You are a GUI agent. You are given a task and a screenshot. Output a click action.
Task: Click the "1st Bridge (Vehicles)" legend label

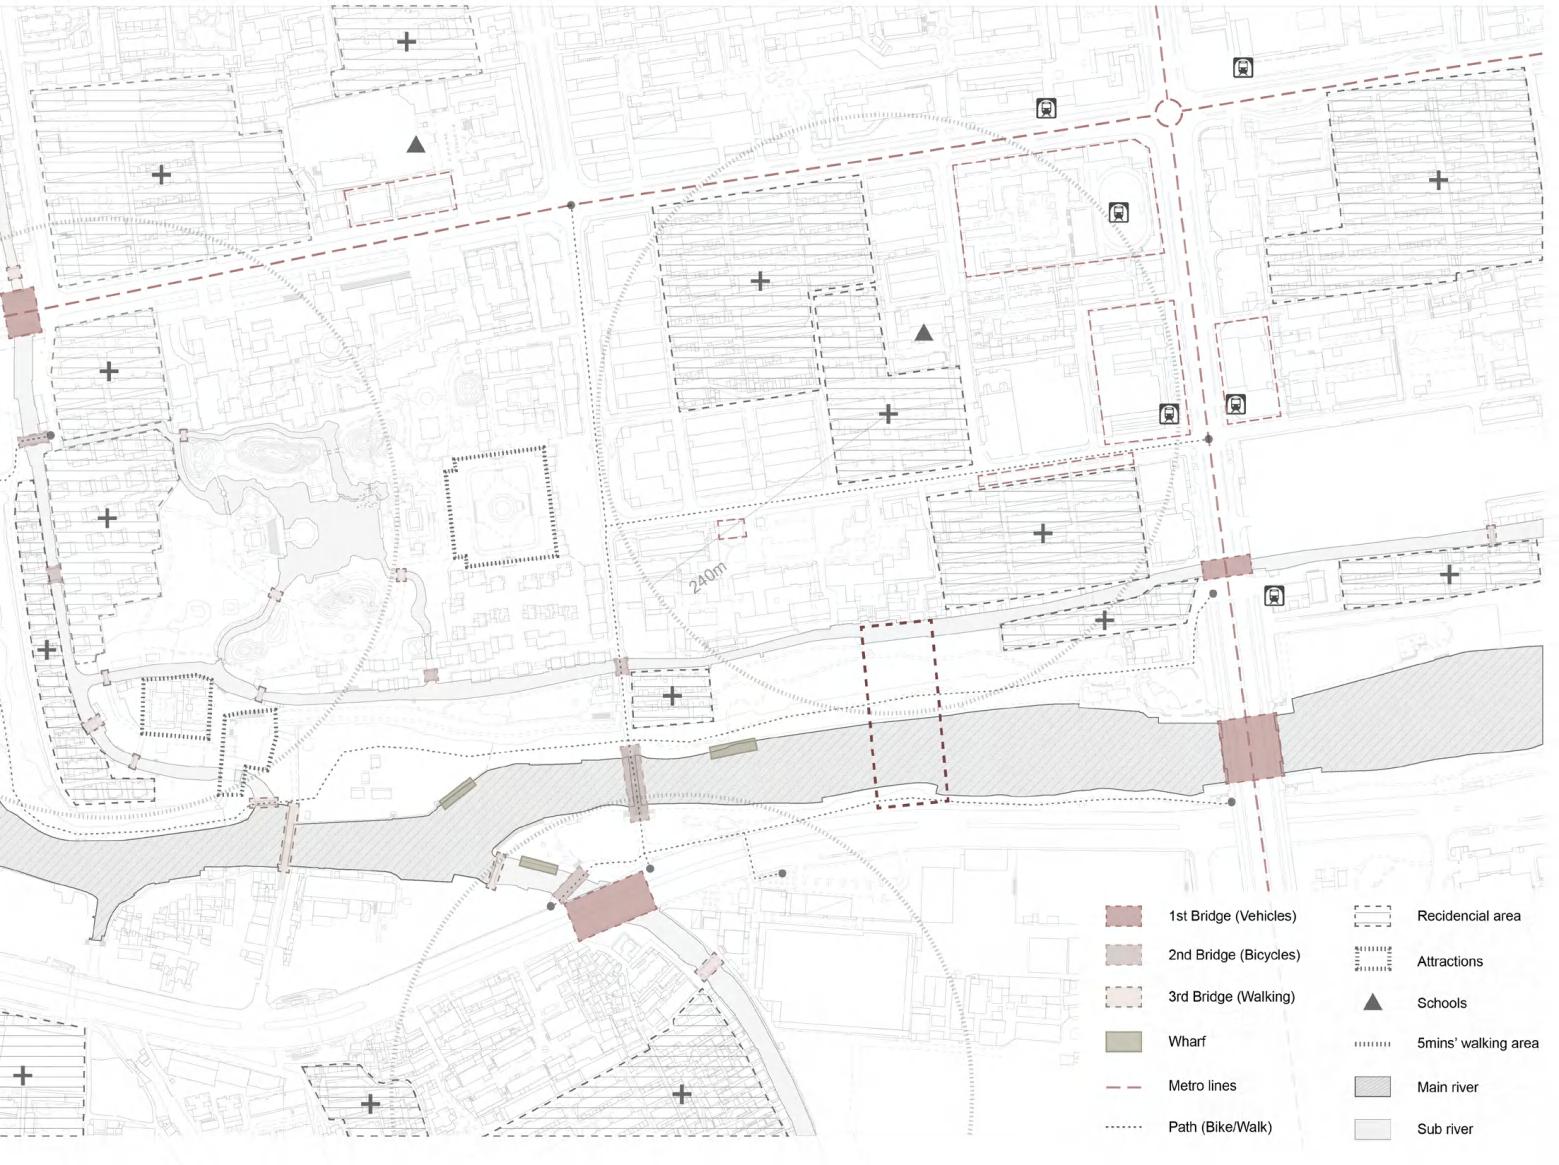pos(1232,916)
